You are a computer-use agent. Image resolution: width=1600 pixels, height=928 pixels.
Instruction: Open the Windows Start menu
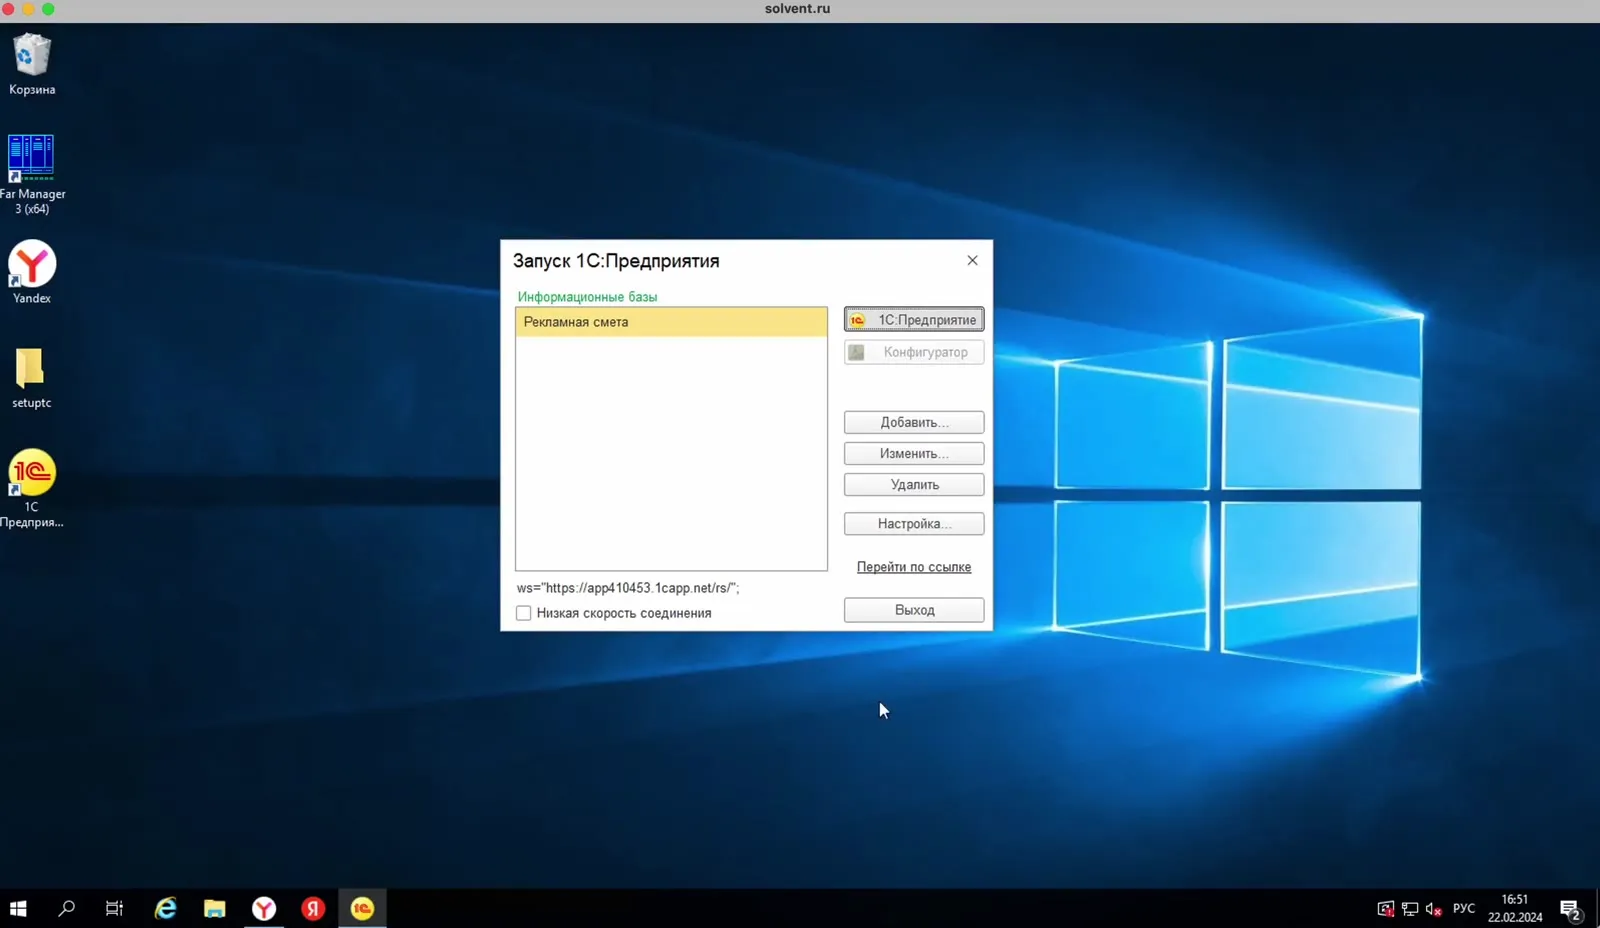click(18, 908)
